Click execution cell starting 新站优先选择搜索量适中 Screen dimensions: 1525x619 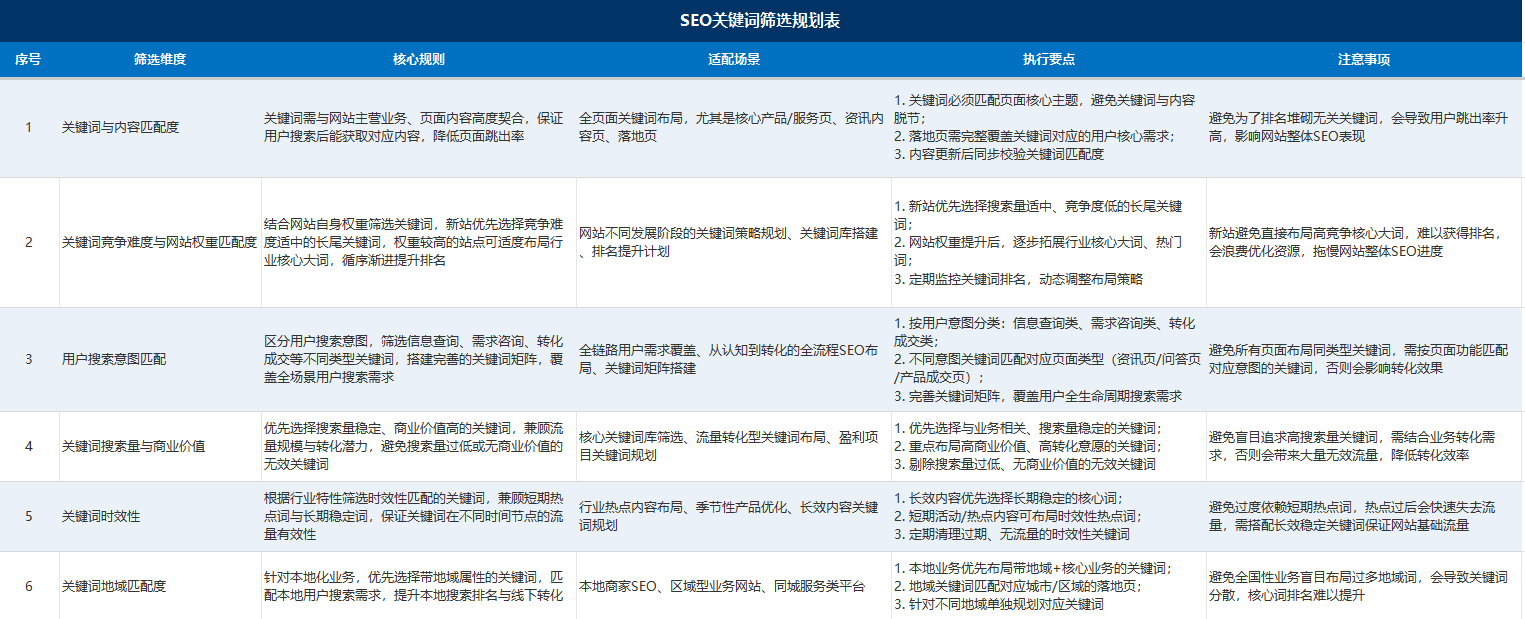click(x=1049, y=242)
